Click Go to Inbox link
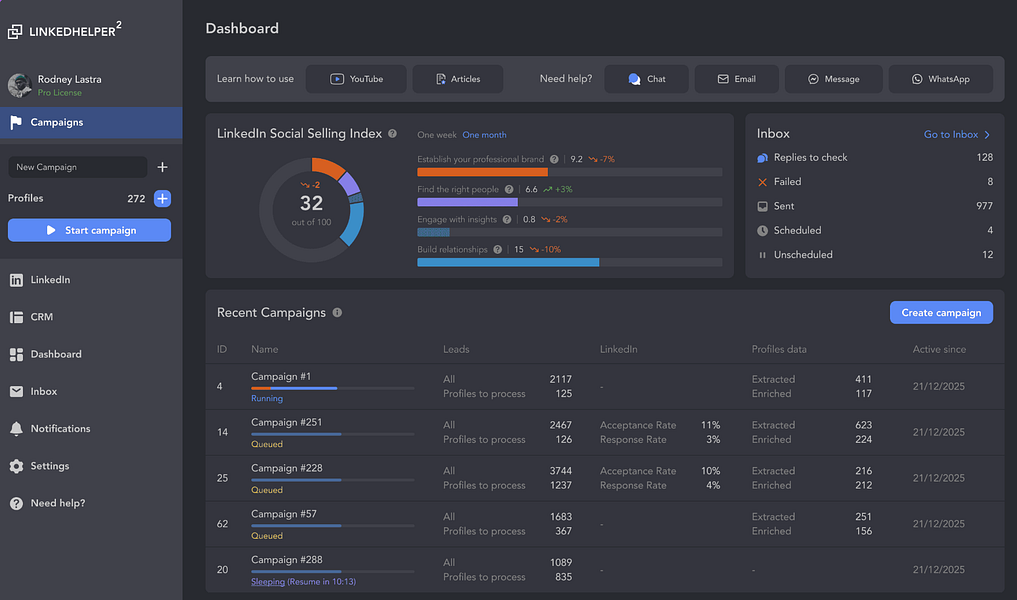 pyautogui.click(x=951, y=134)
